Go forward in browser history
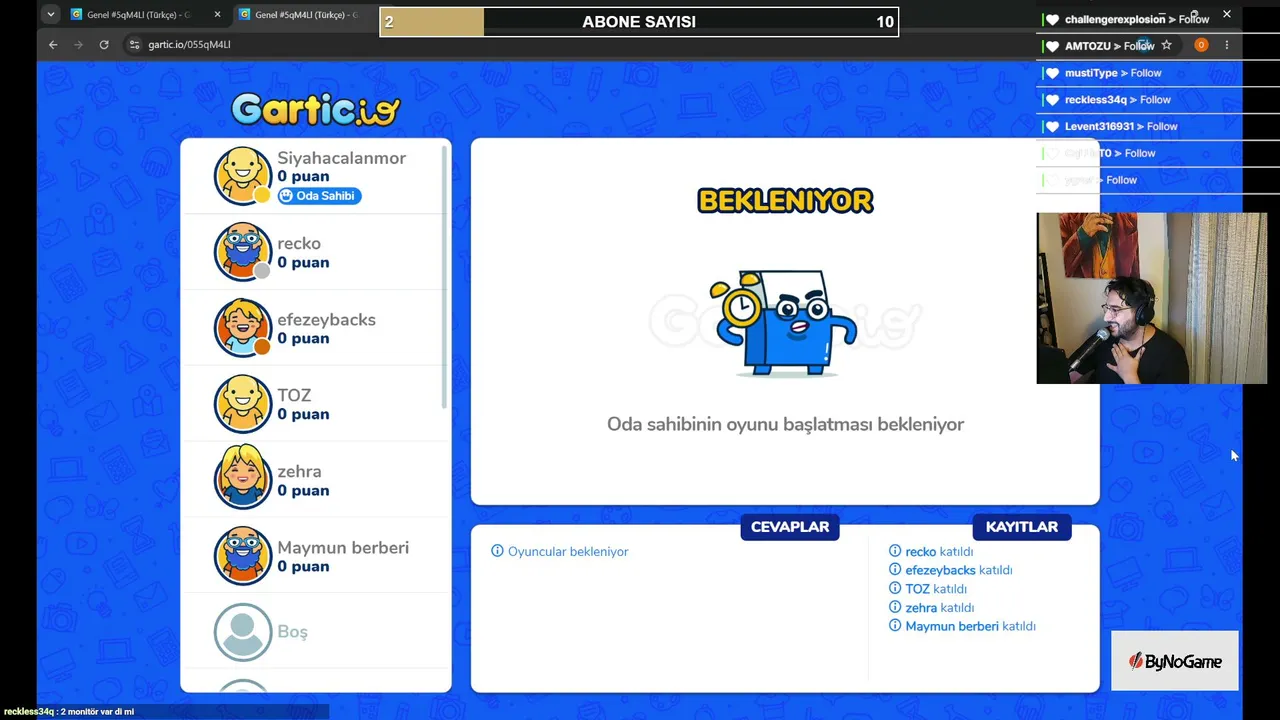Screen dimensions: 1280x720 point(78,45)
